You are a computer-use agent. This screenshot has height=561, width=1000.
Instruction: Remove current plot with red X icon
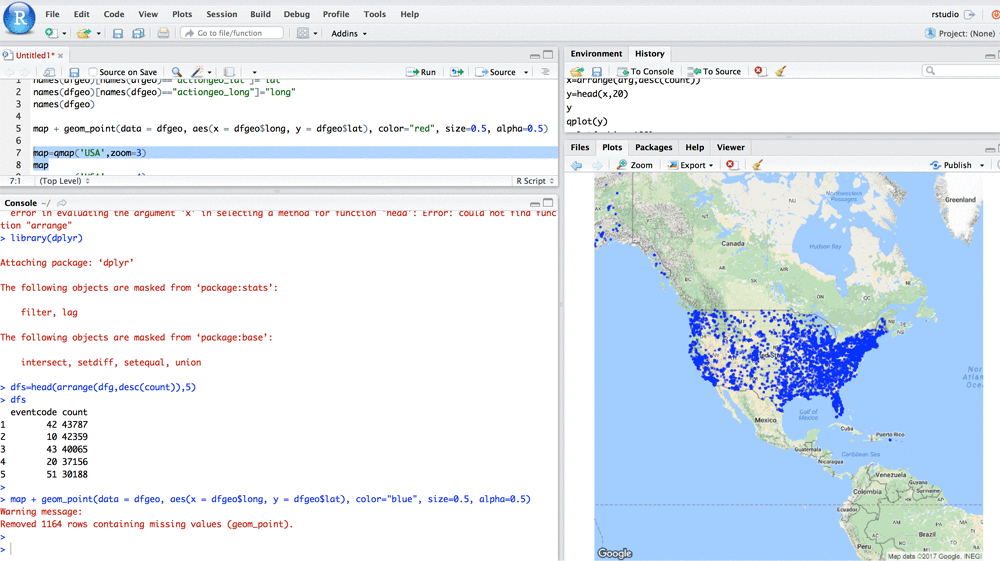(731, 165)
